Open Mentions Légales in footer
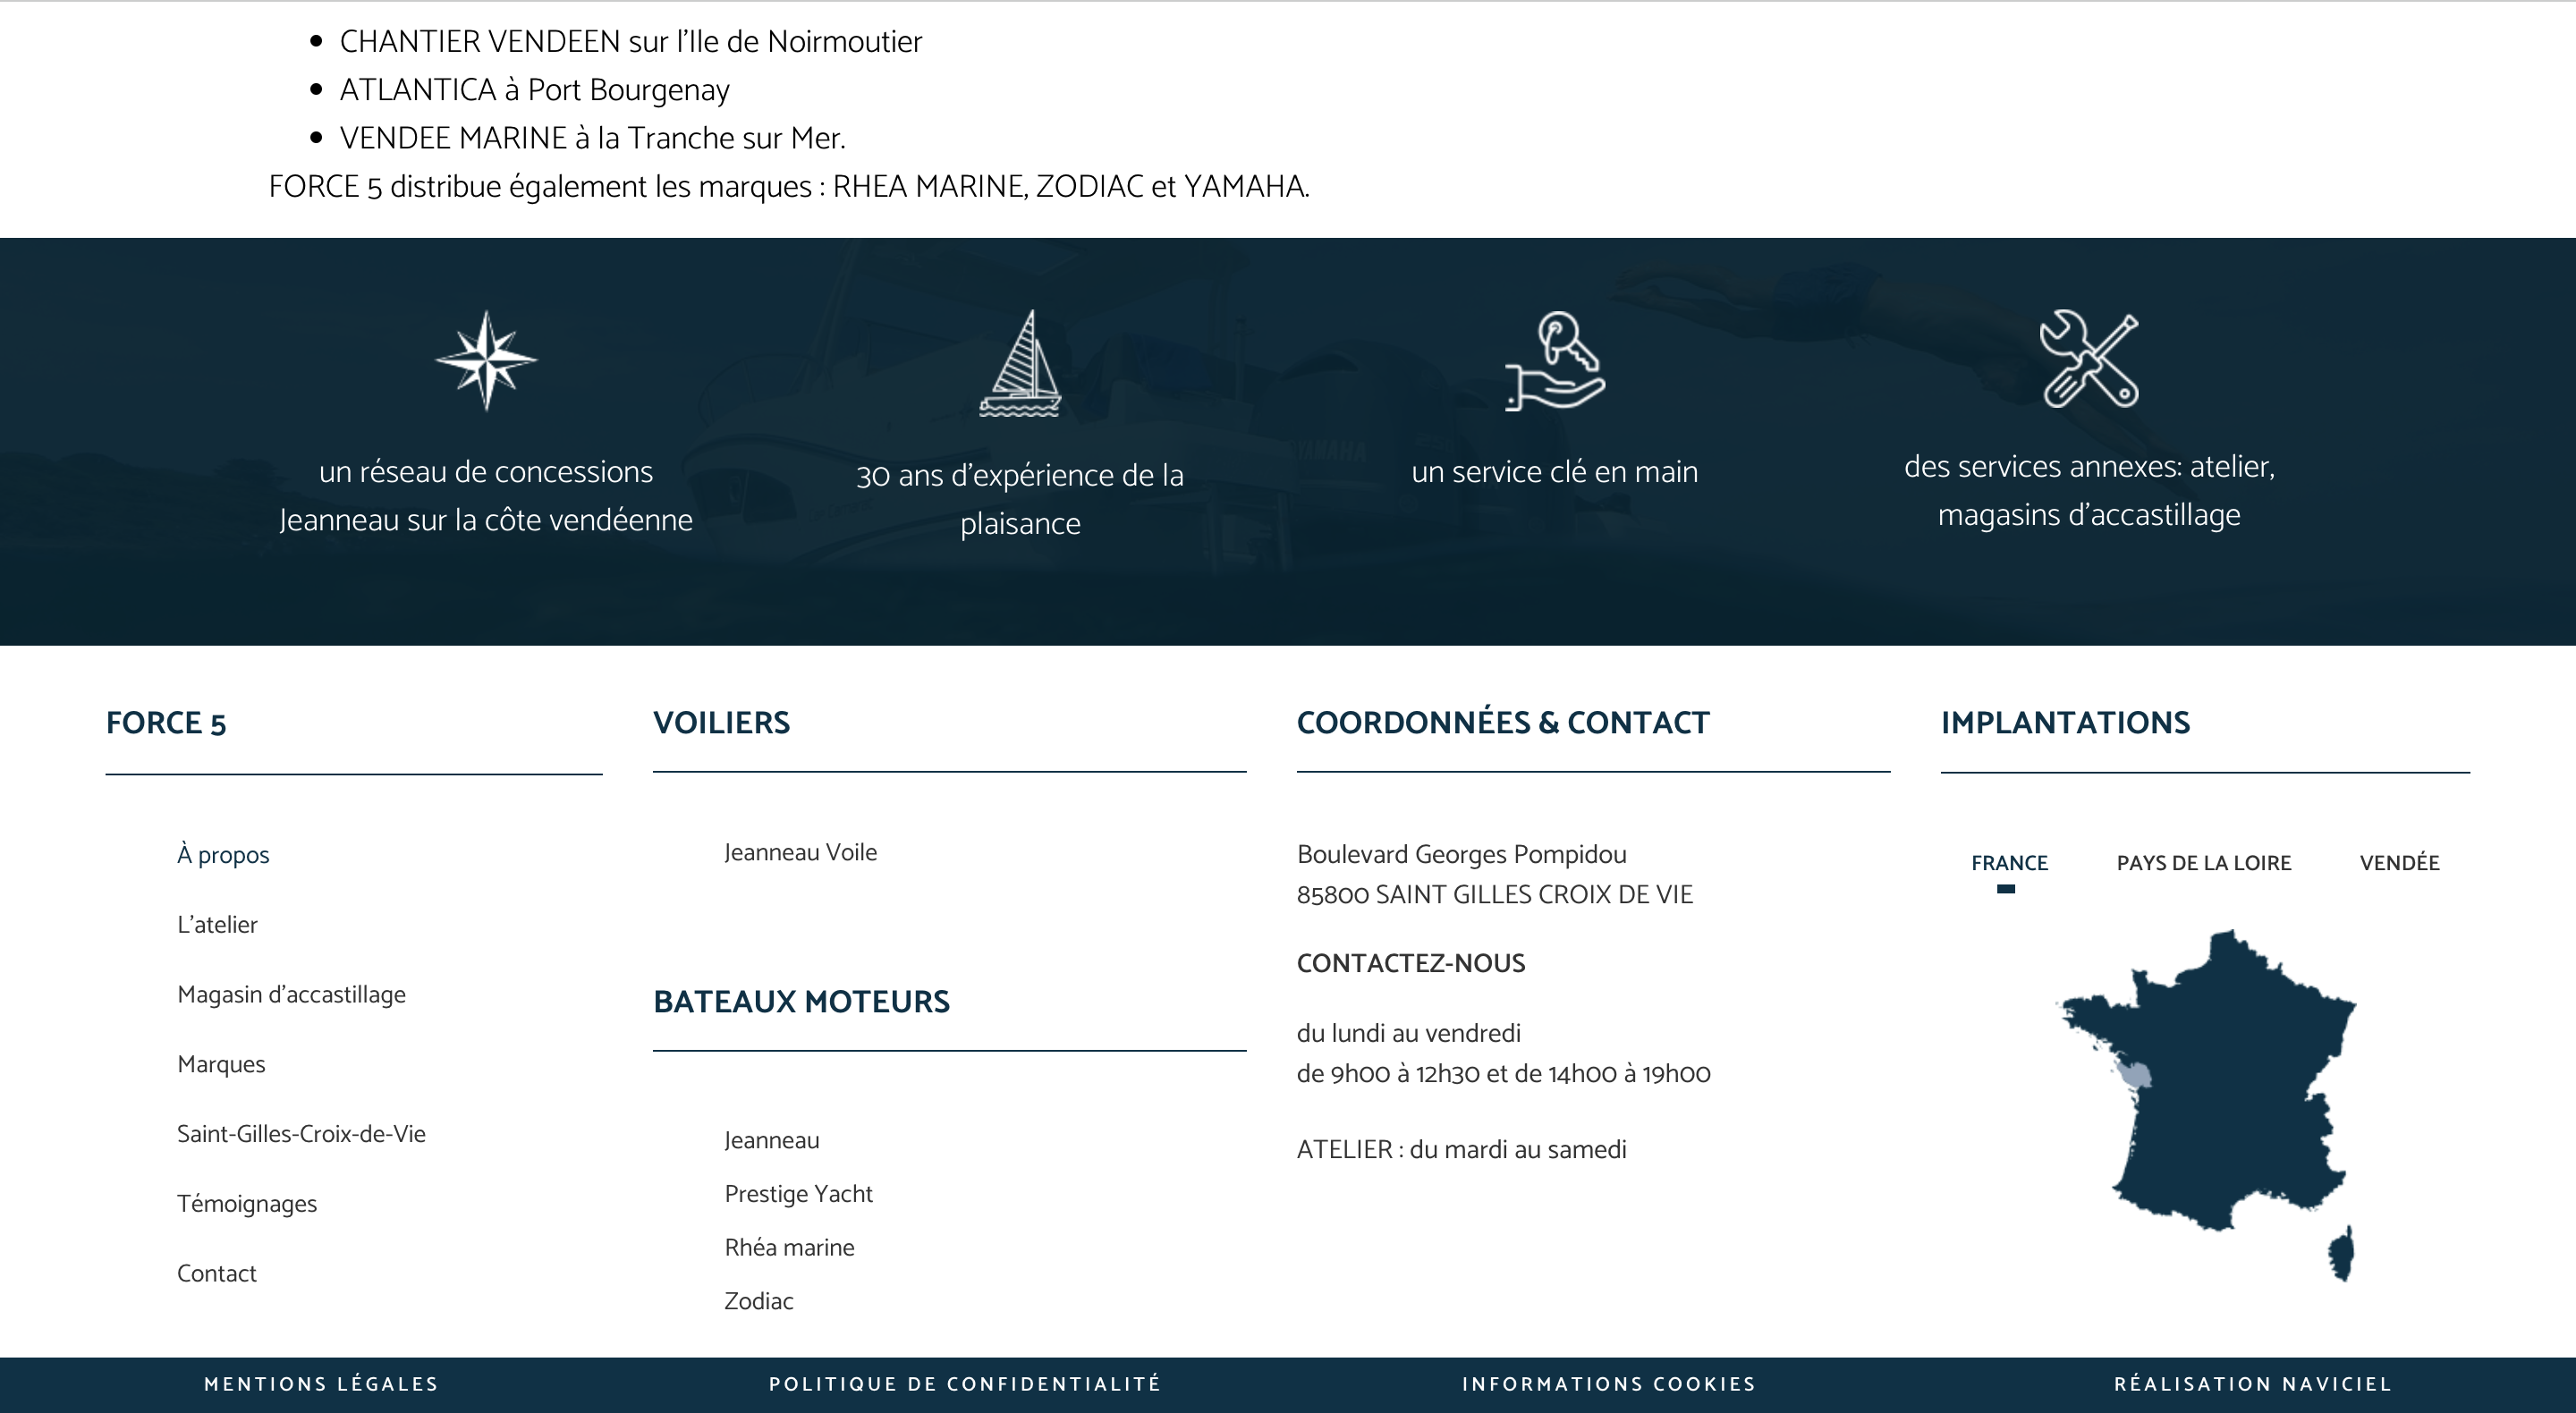This screenshot has height=1413, width=2576. coord(321,1384)
